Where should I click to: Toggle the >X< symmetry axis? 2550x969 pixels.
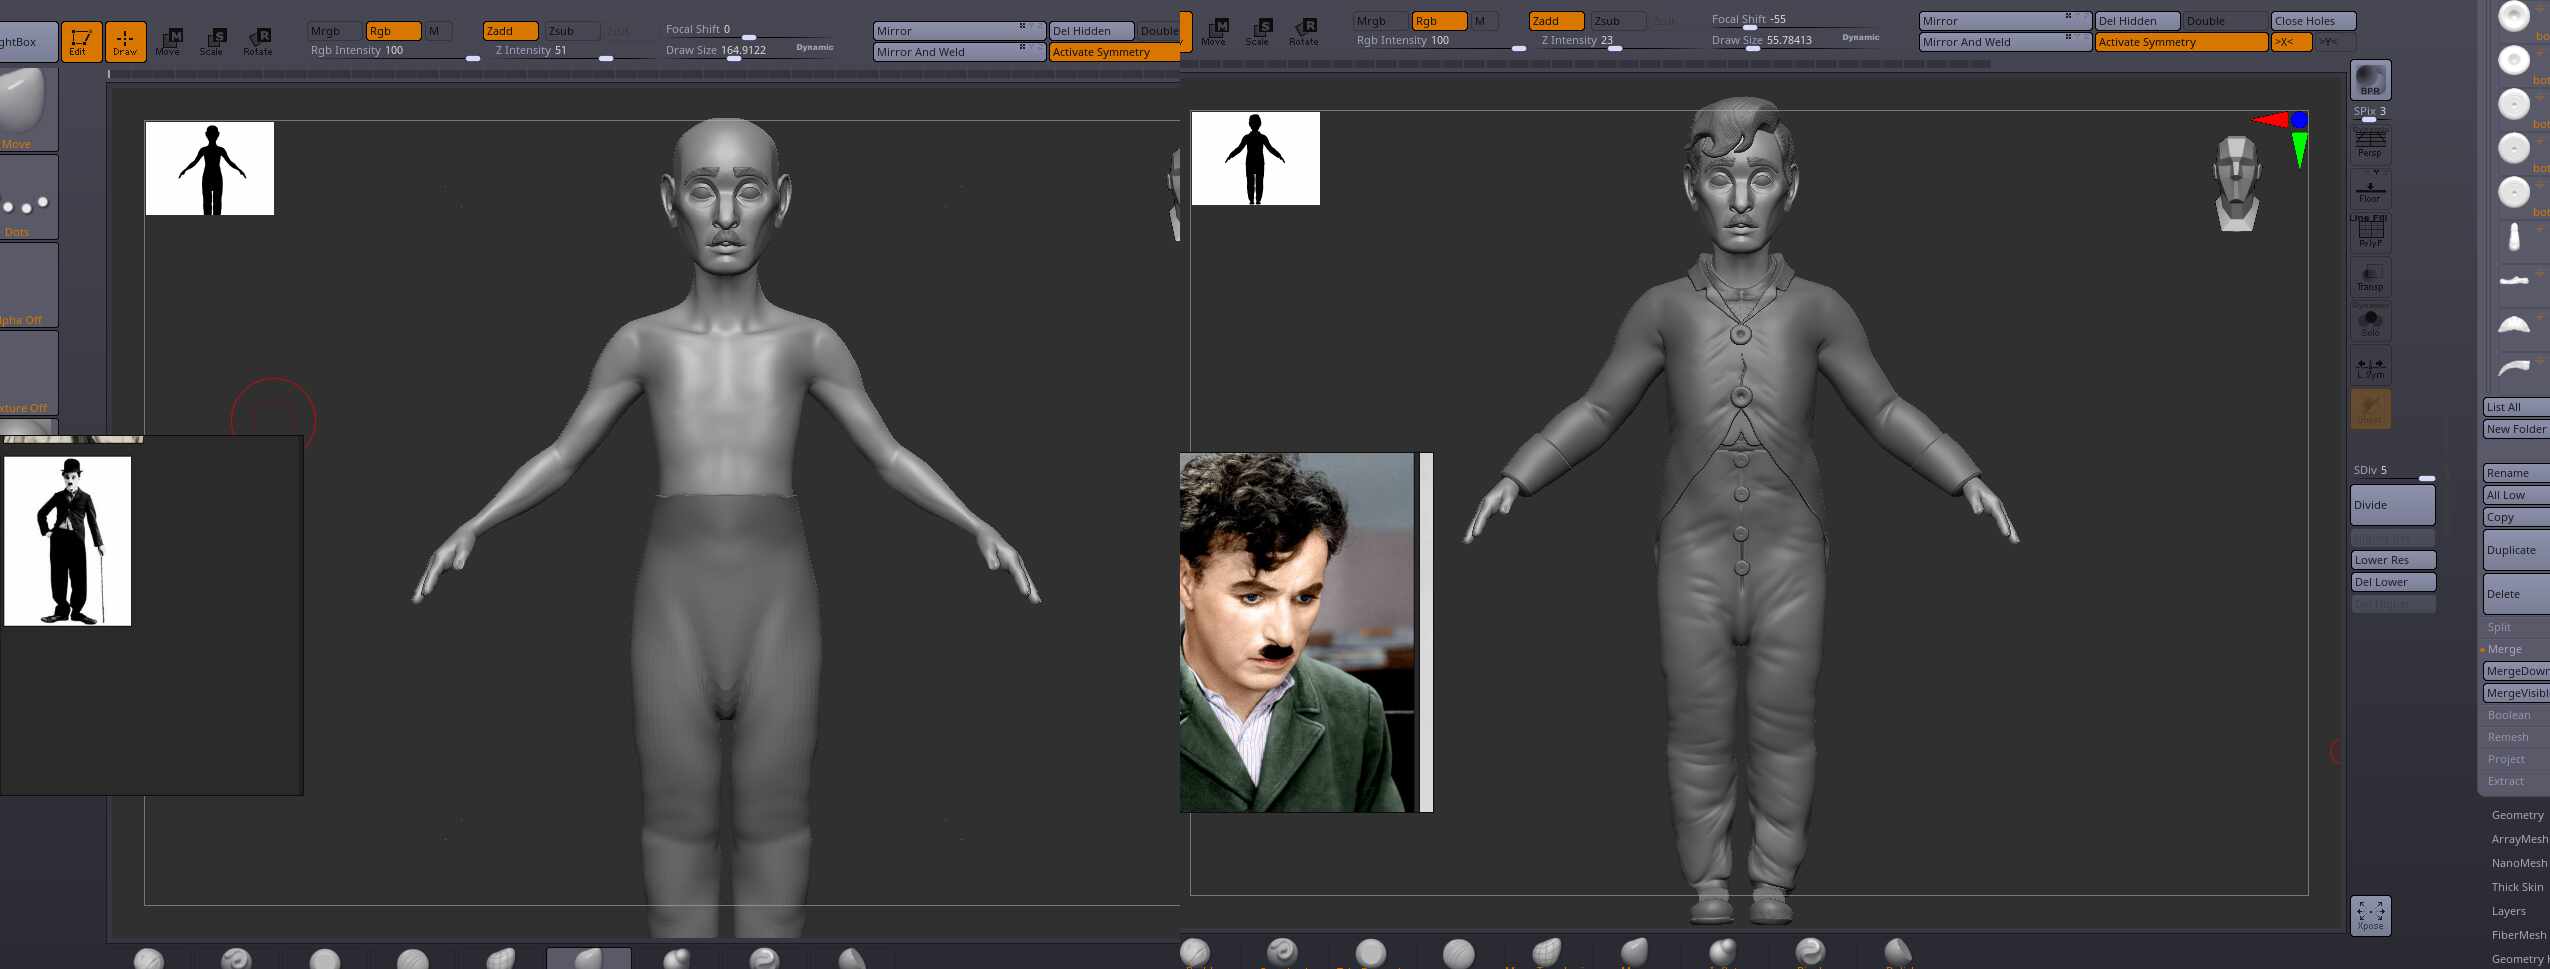(x=2290, y=42)
